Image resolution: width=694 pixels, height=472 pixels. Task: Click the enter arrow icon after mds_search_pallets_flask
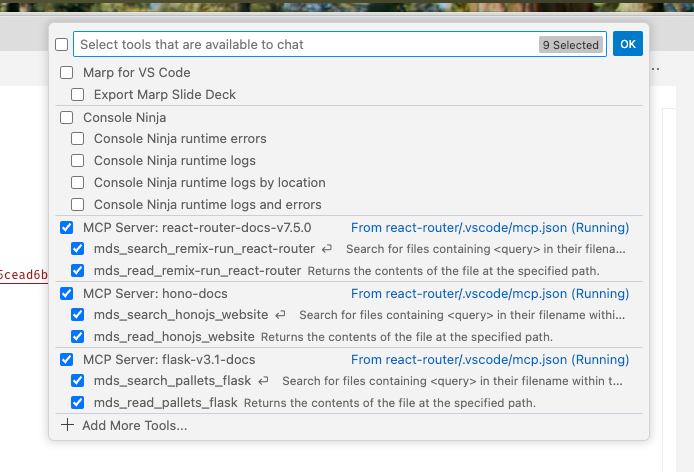coord(263,381)
